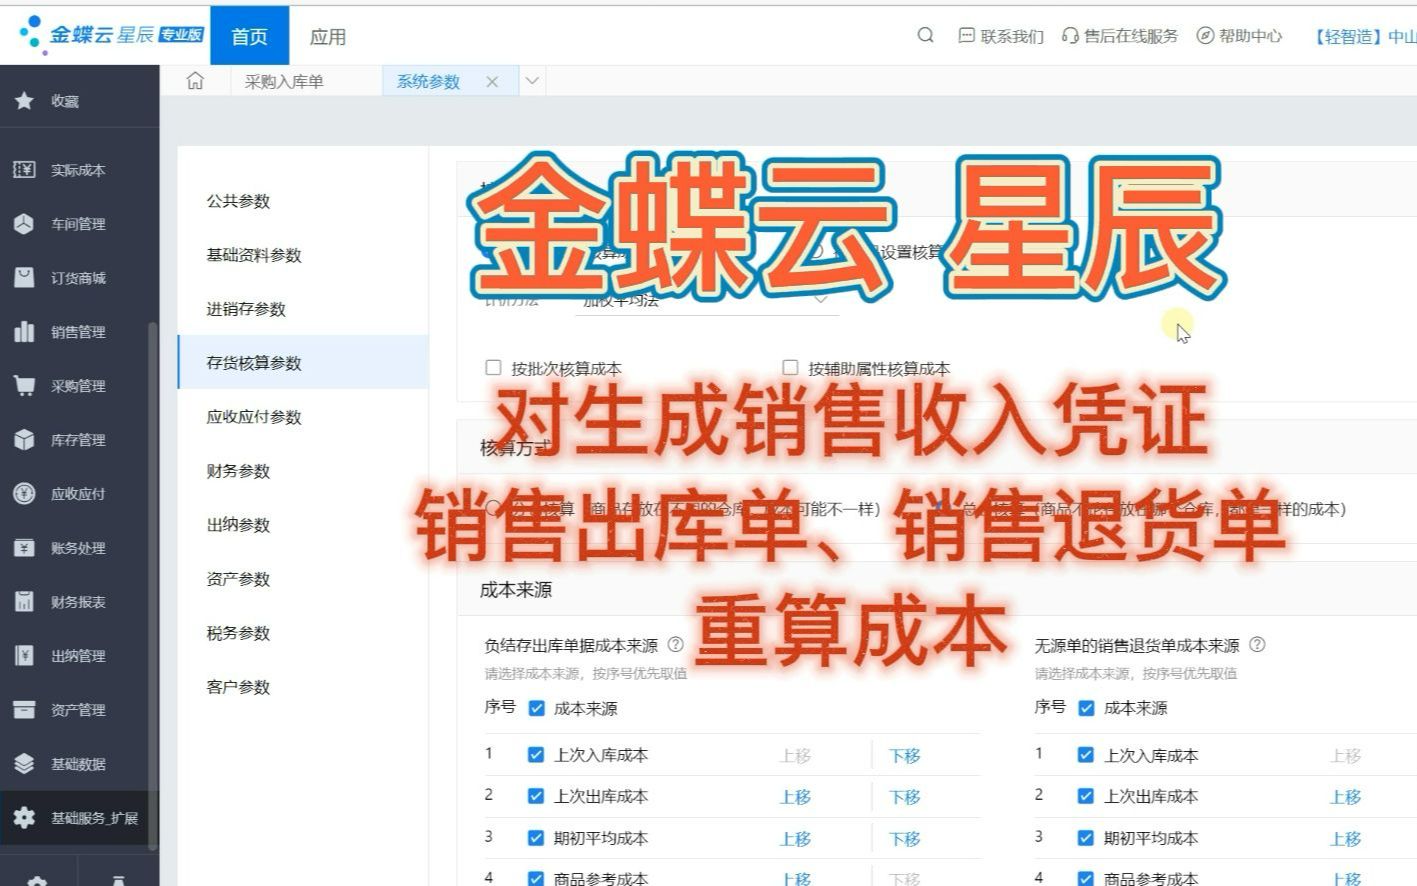
Task: Uncheck the left 上次入库成本 checkbox
Action: pos(536,755)
